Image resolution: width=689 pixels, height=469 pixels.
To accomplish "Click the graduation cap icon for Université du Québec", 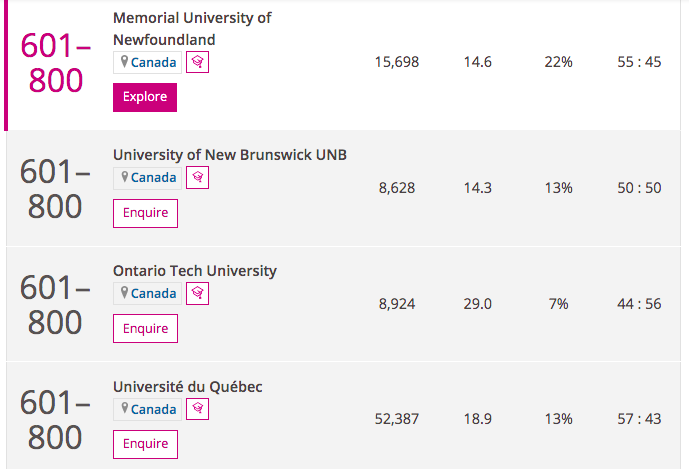I will 197,409.
